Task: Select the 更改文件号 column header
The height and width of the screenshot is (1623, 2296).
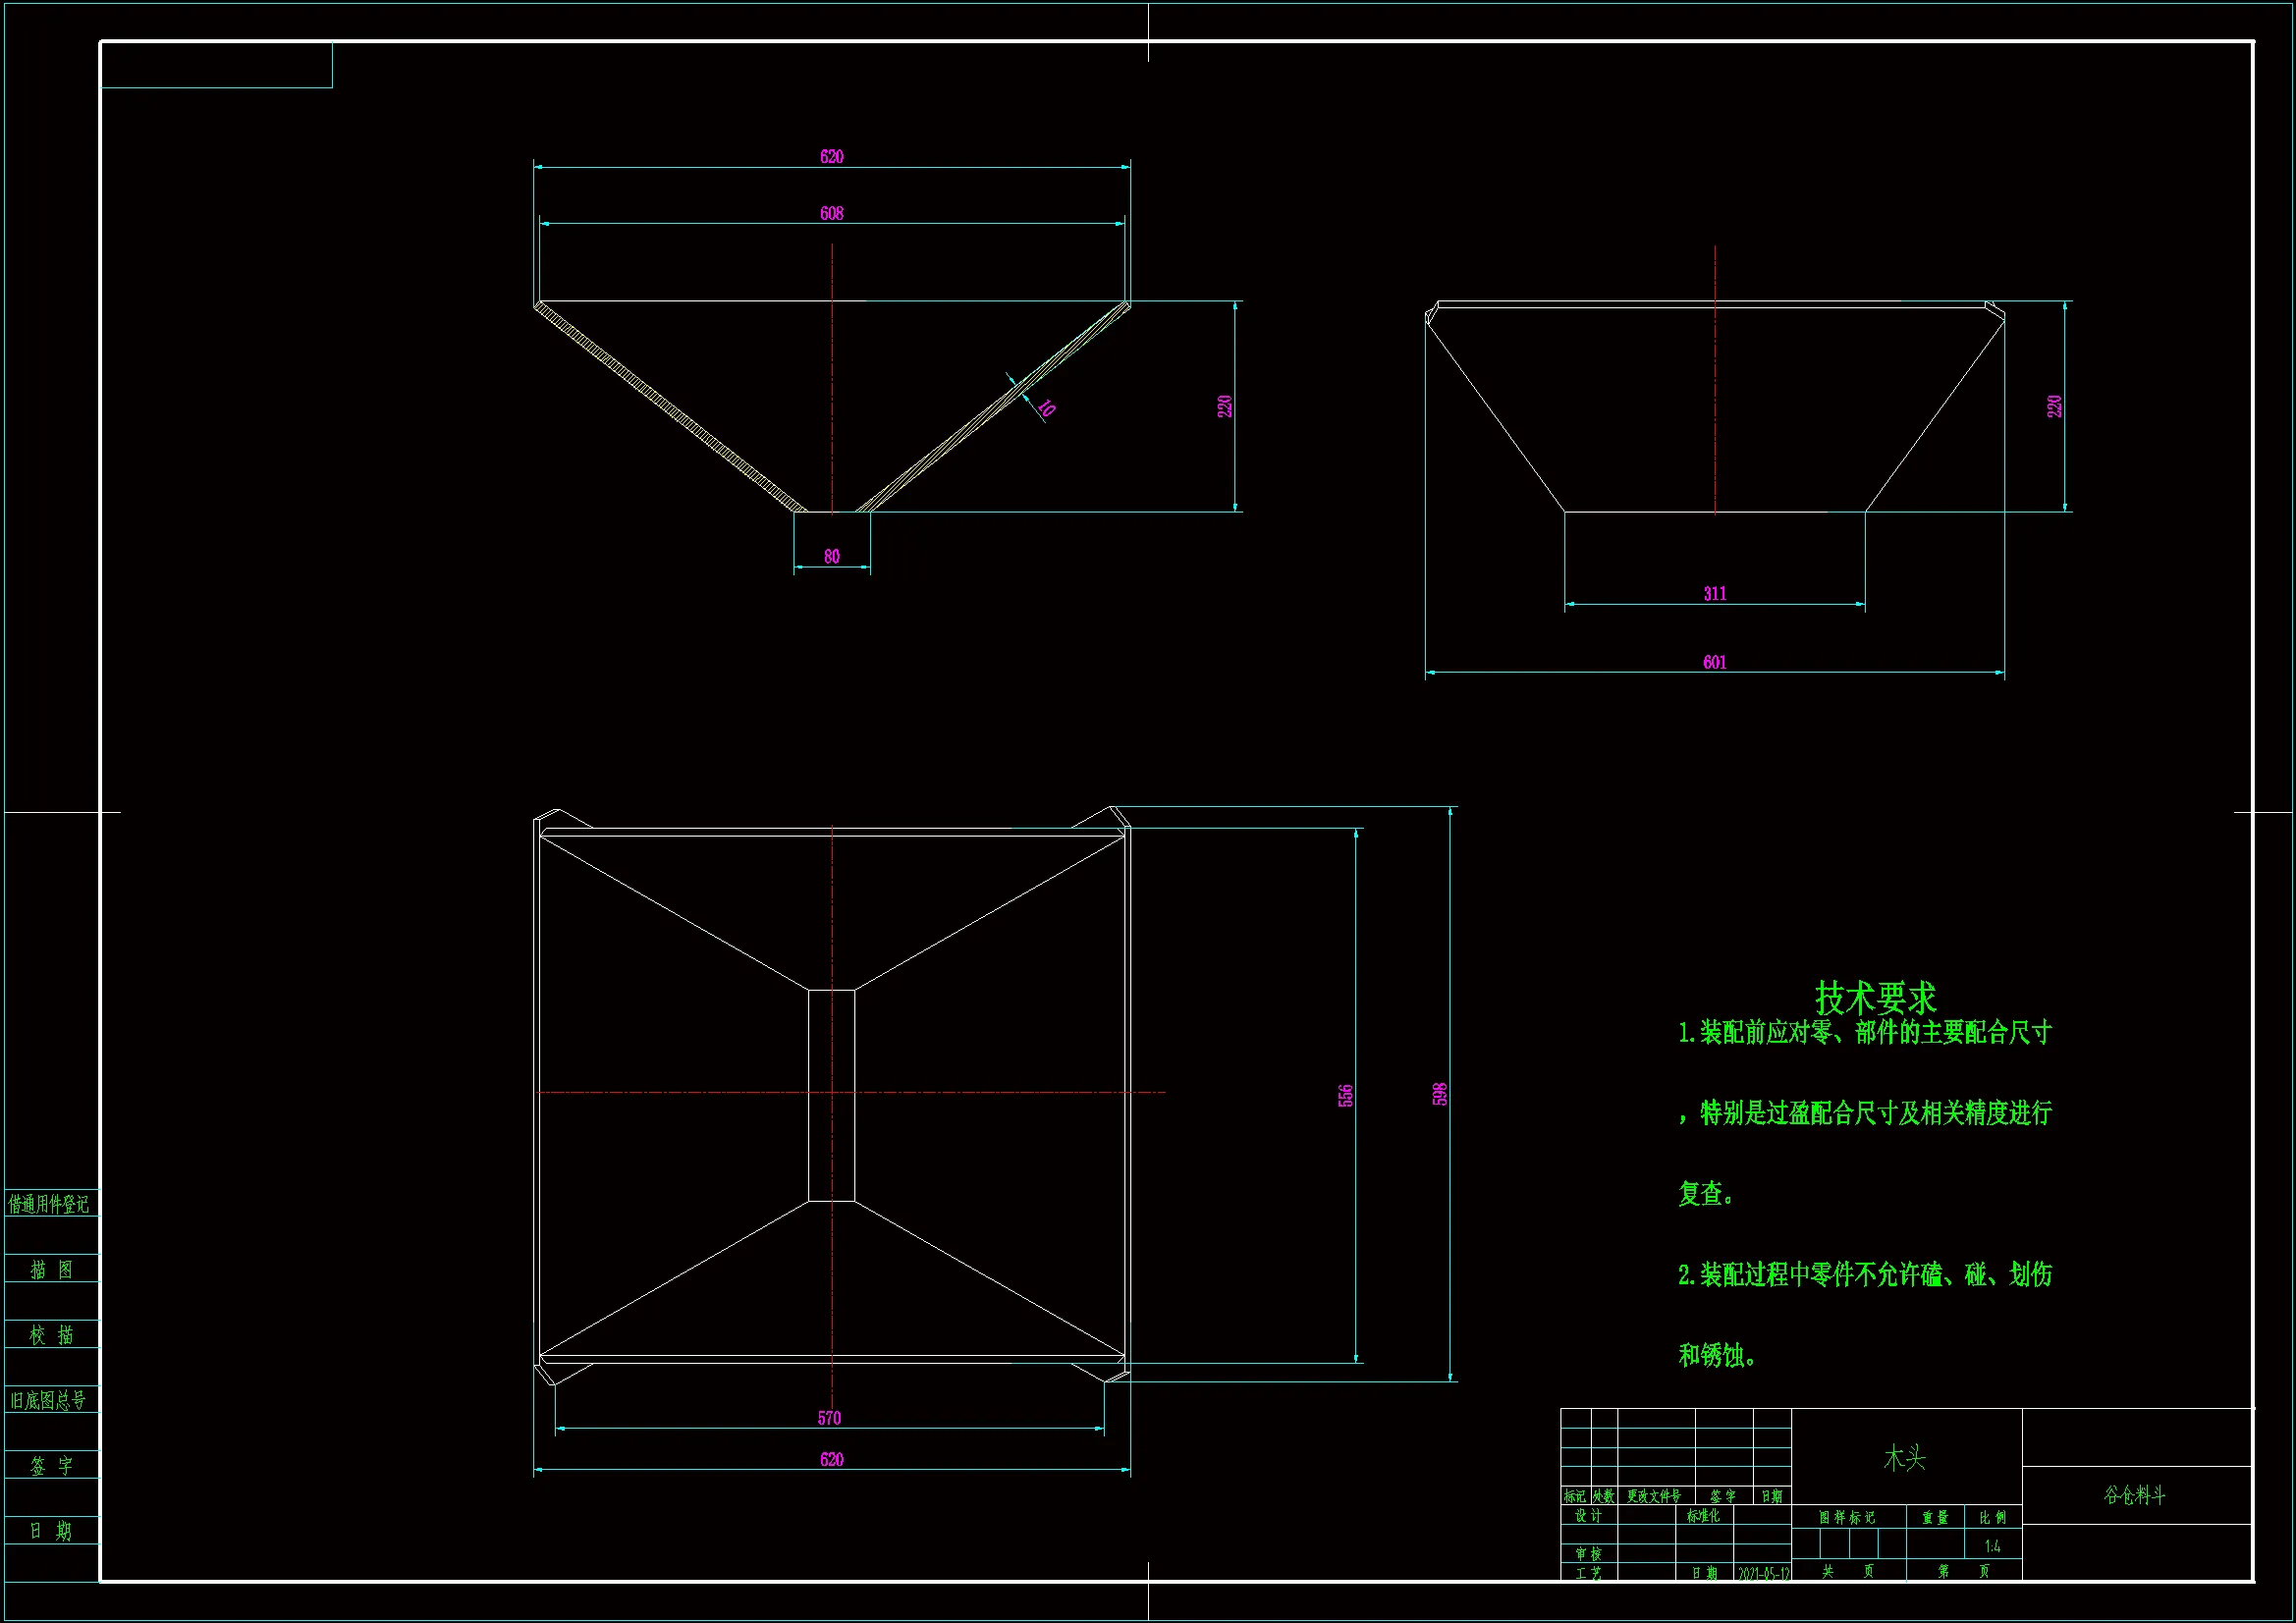Action: point(1653,1496)
